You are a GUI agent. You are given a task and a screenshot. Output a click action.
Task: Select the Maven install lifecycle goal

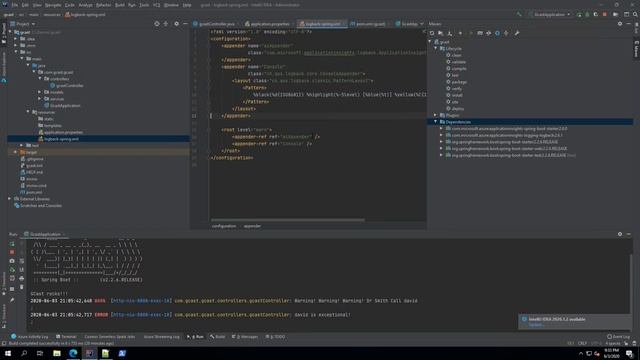(x=457, y=95)
